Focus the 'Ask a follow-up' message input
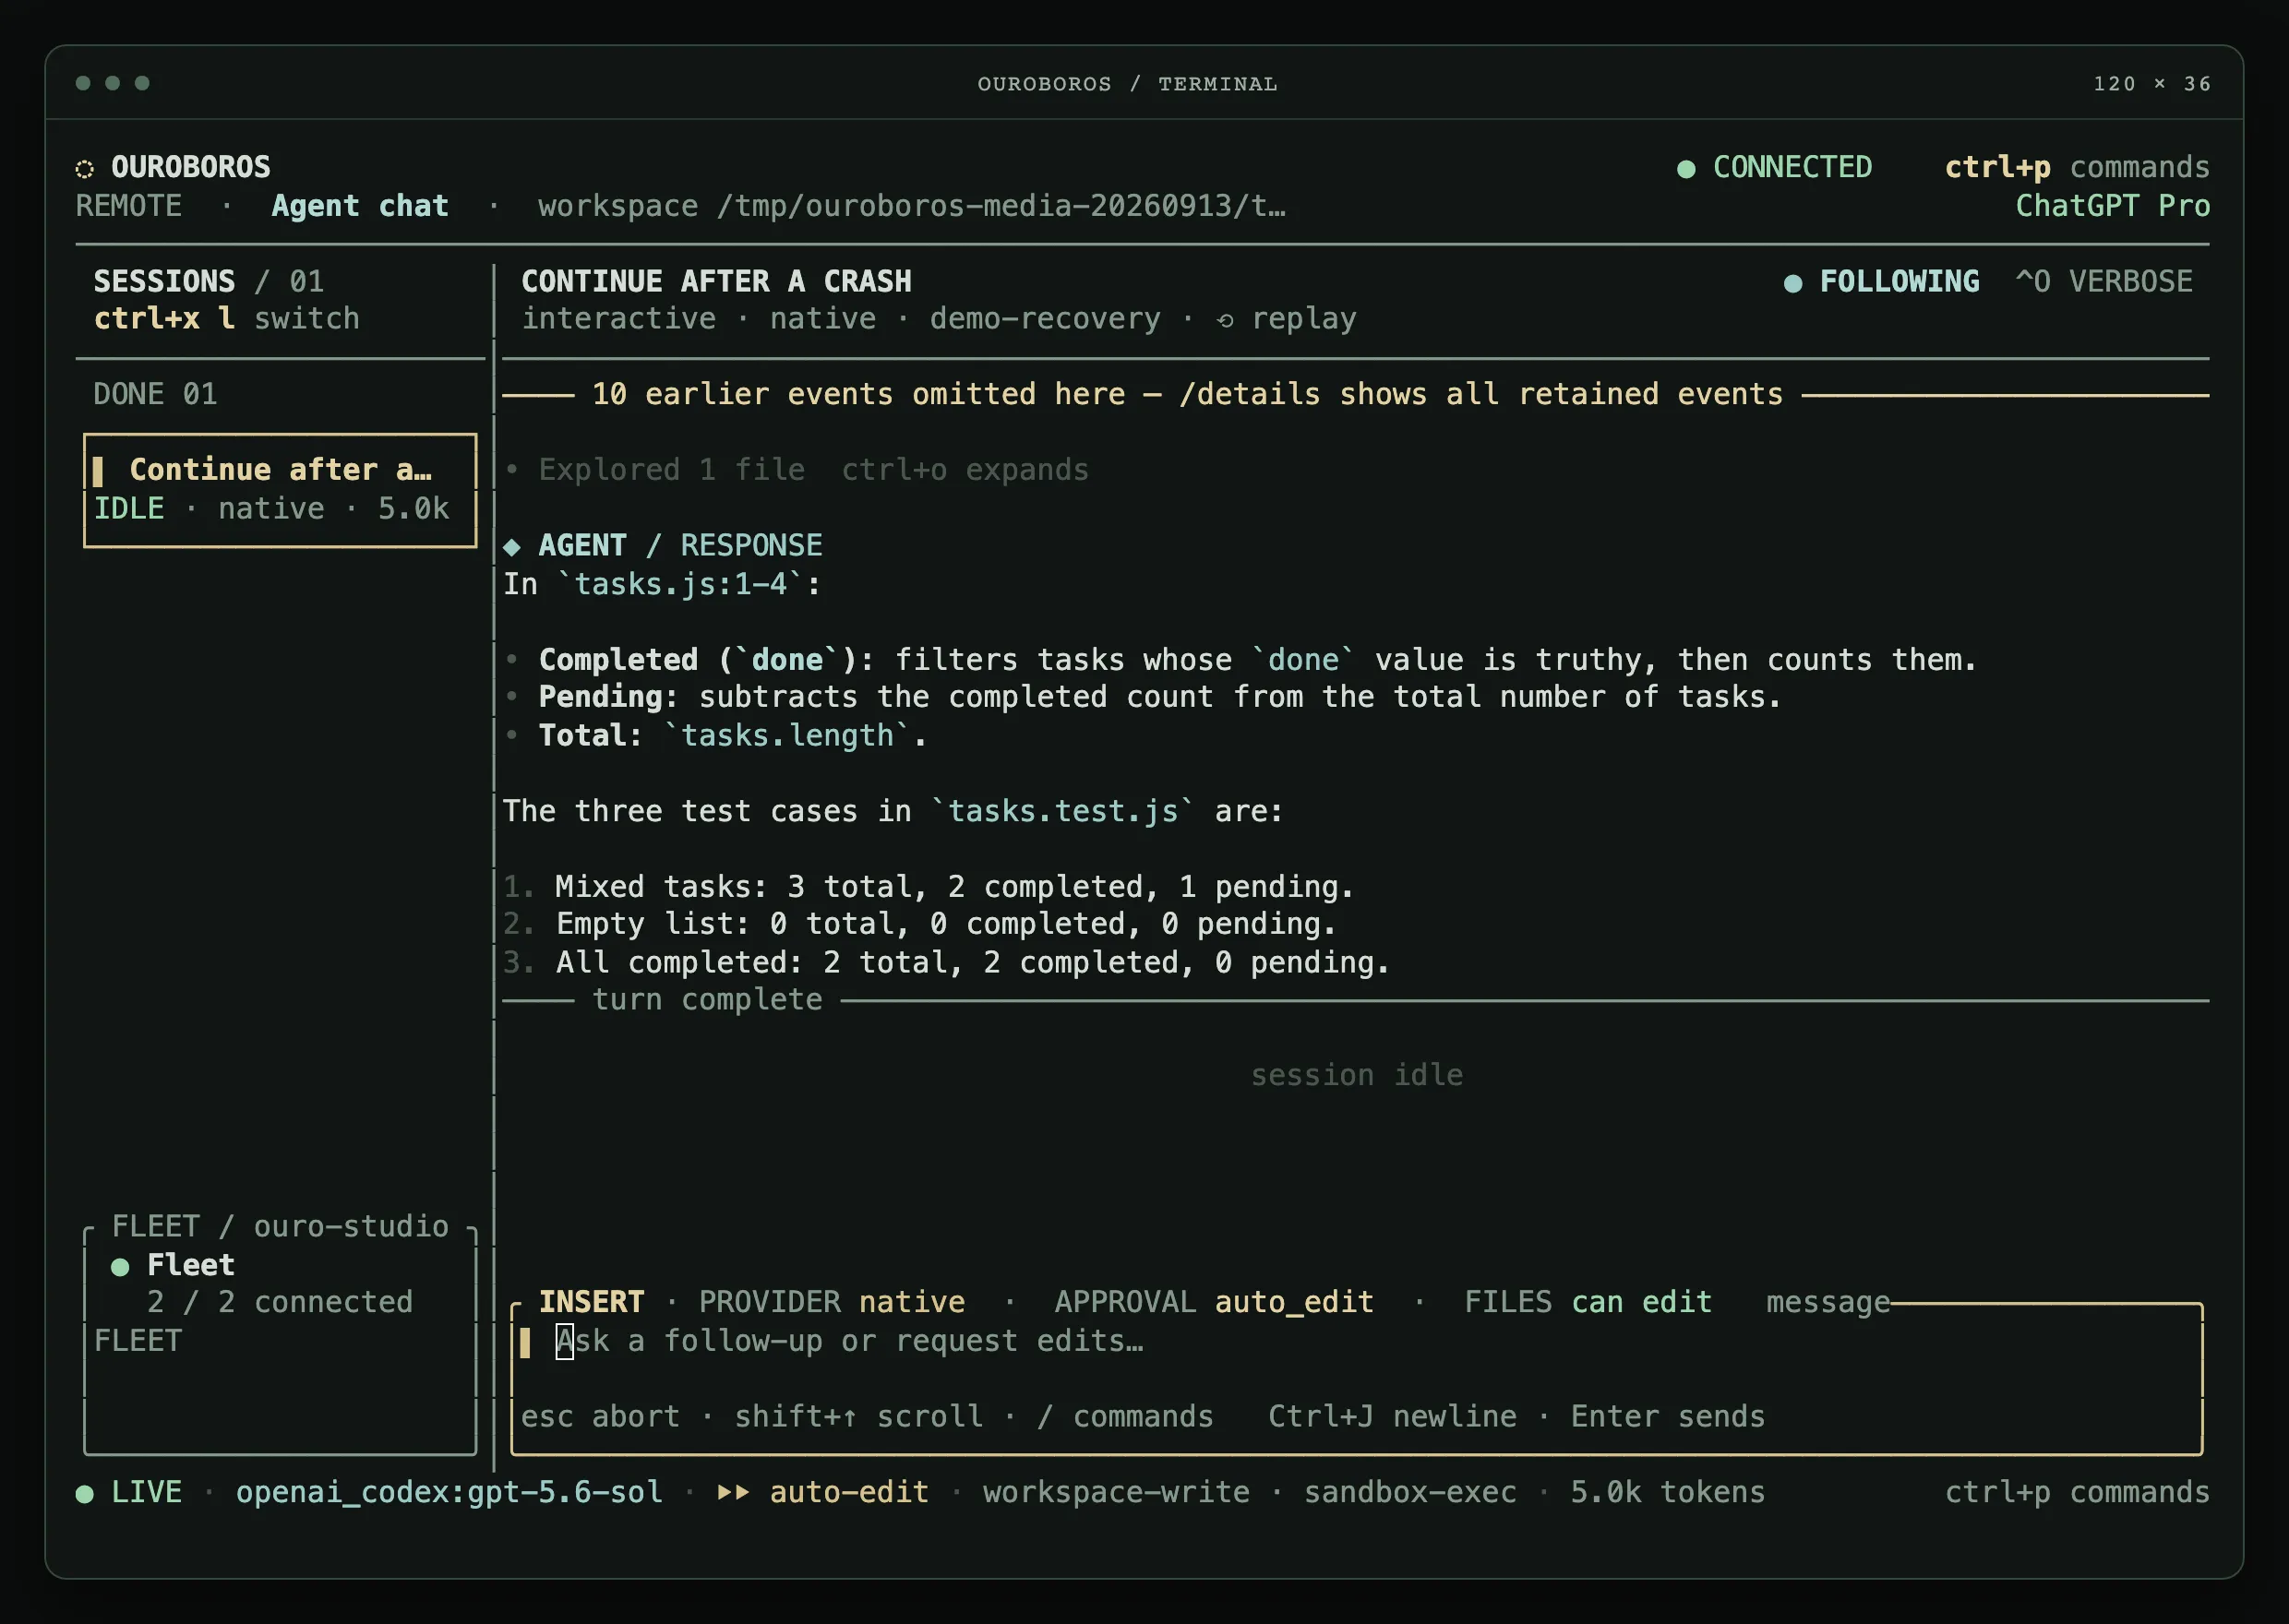This screenshot has width=2289, height=1624. pyautogui.click(x=1355, y=1341)
